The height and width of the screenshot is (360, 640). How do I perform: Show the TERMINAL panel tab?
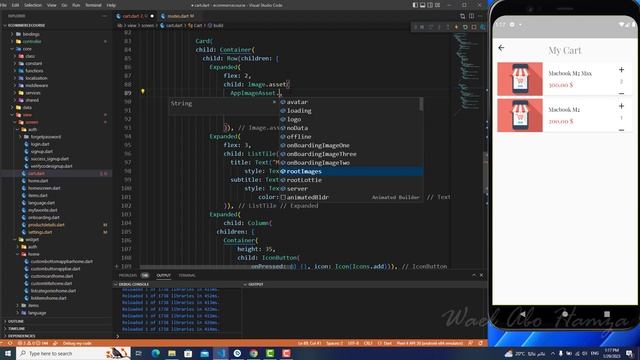(x=187, y=276)
